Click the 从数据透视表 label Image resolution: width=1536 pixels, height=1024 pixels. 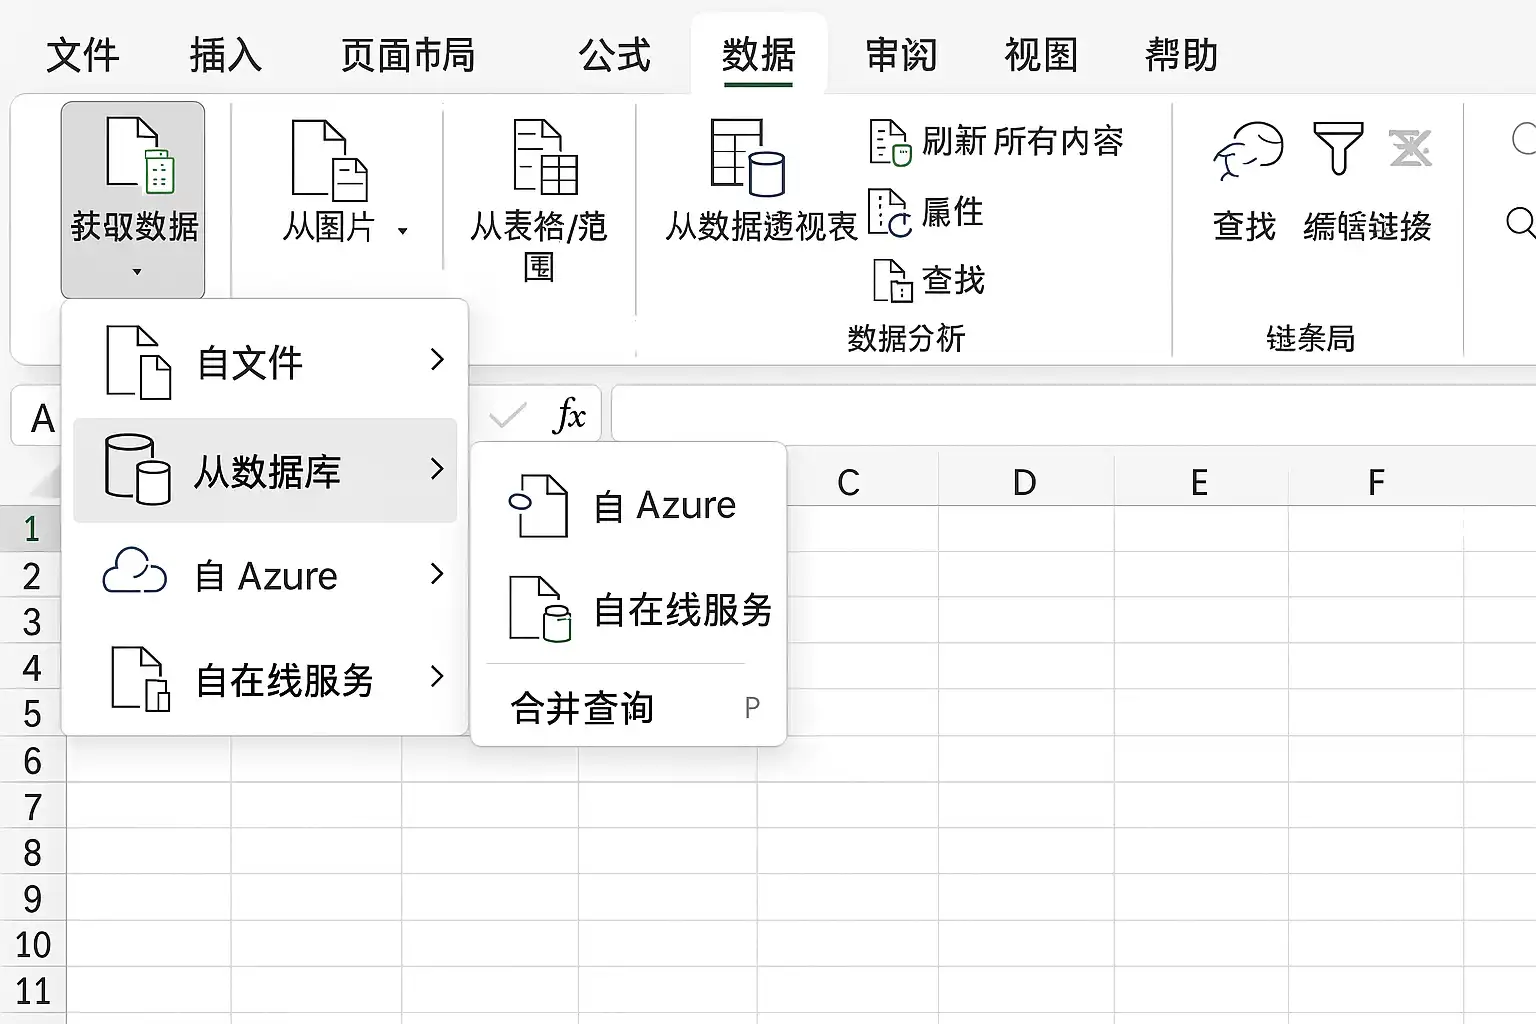click(x=762, y=227)
